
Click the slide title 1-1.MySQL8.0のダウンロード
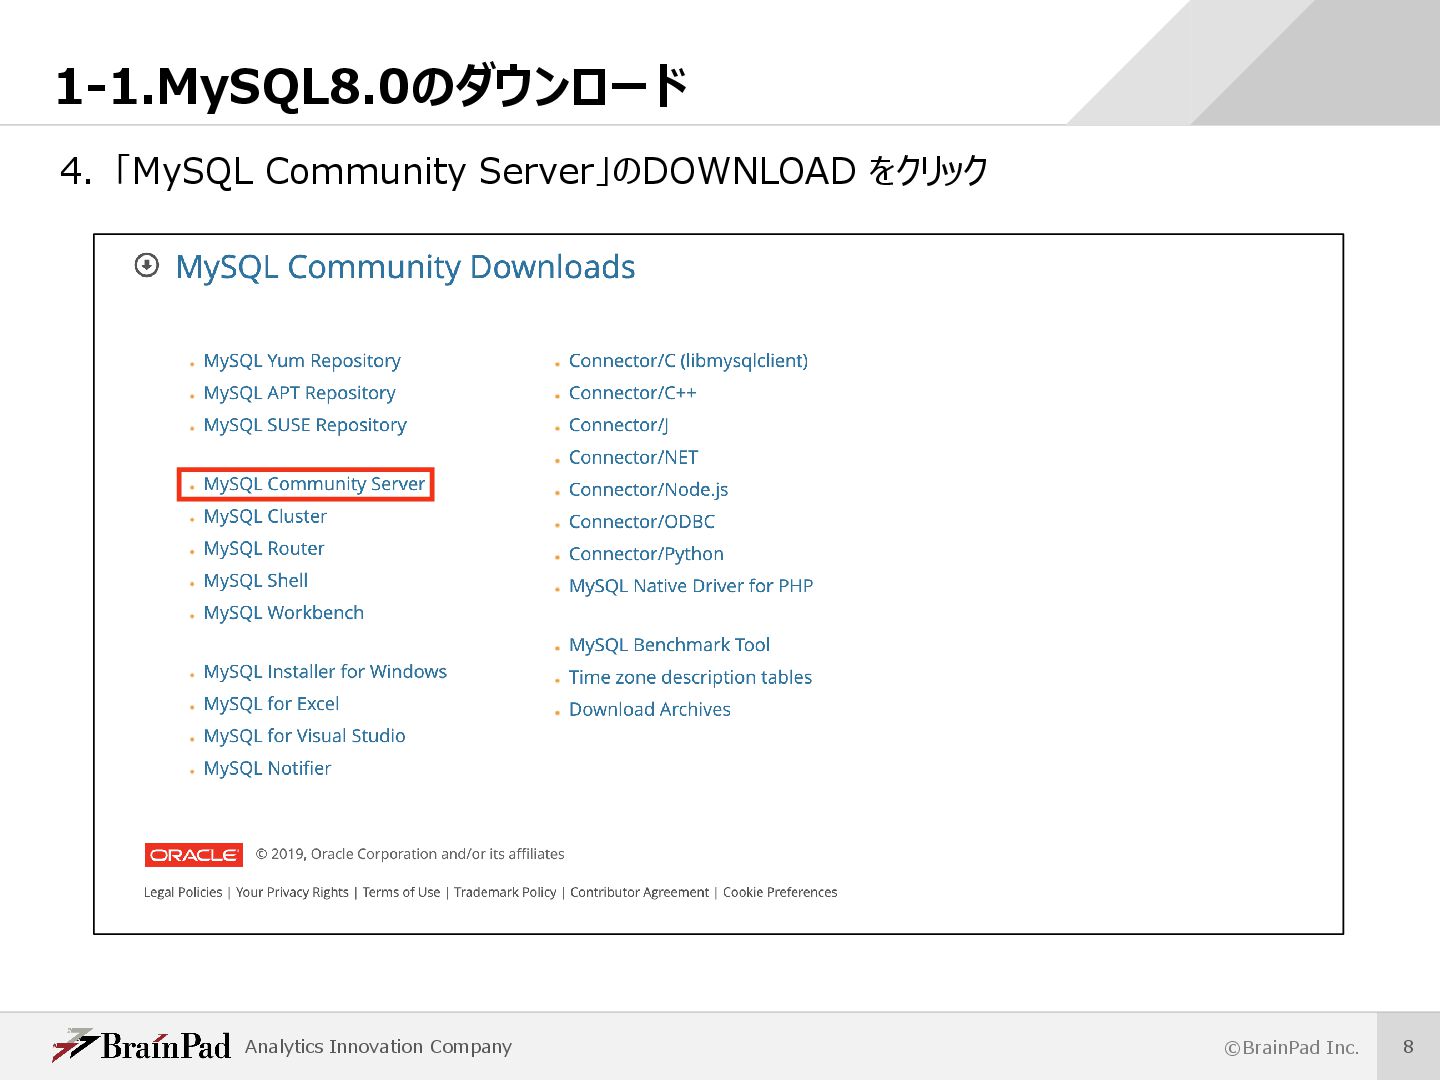(x=372, y=86)
